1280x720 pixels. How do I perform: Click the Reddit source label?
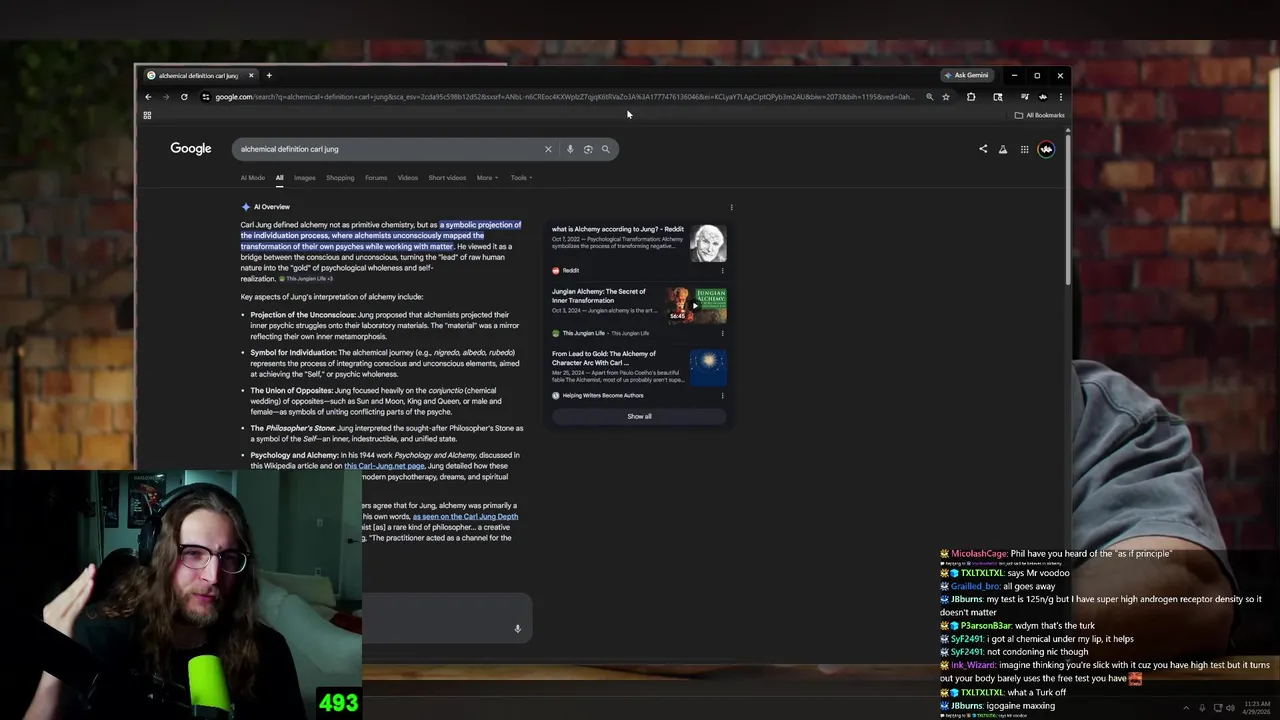coord(570,271)
